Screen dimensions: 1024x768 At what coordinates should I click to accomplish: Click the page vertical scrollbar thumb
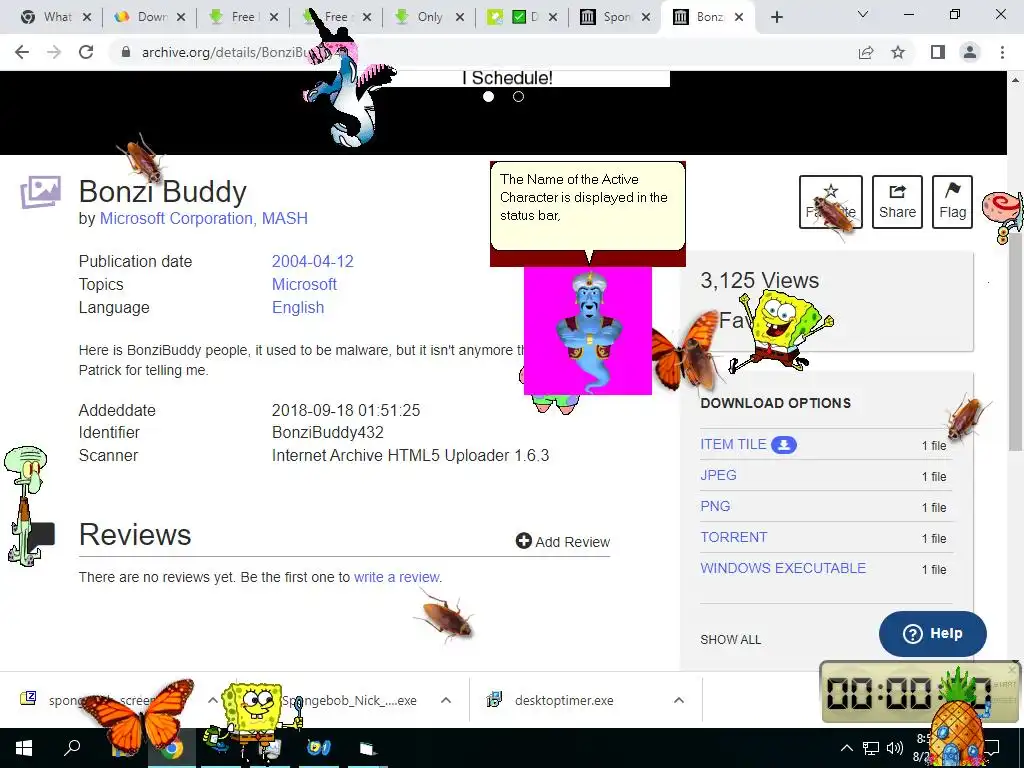pos(1015,340)
